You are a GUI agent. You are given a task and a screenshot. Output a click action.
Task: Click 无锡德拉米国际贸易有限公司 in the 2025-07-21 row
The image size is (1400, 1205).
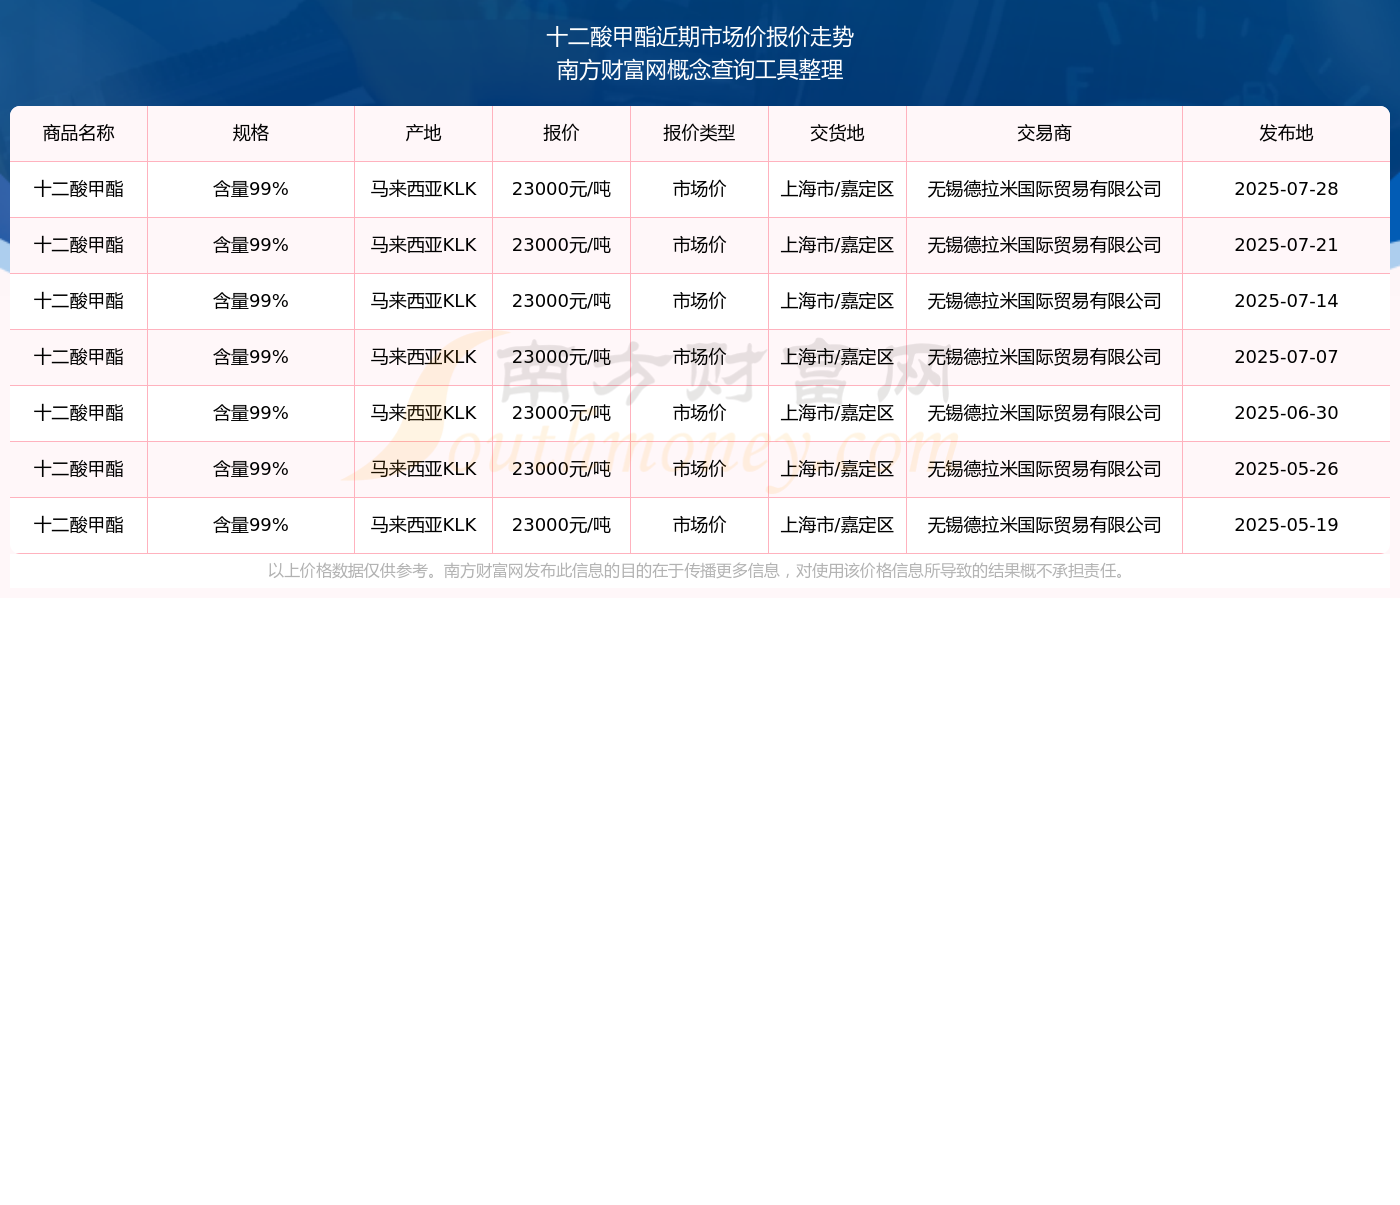pos(1044,245)
